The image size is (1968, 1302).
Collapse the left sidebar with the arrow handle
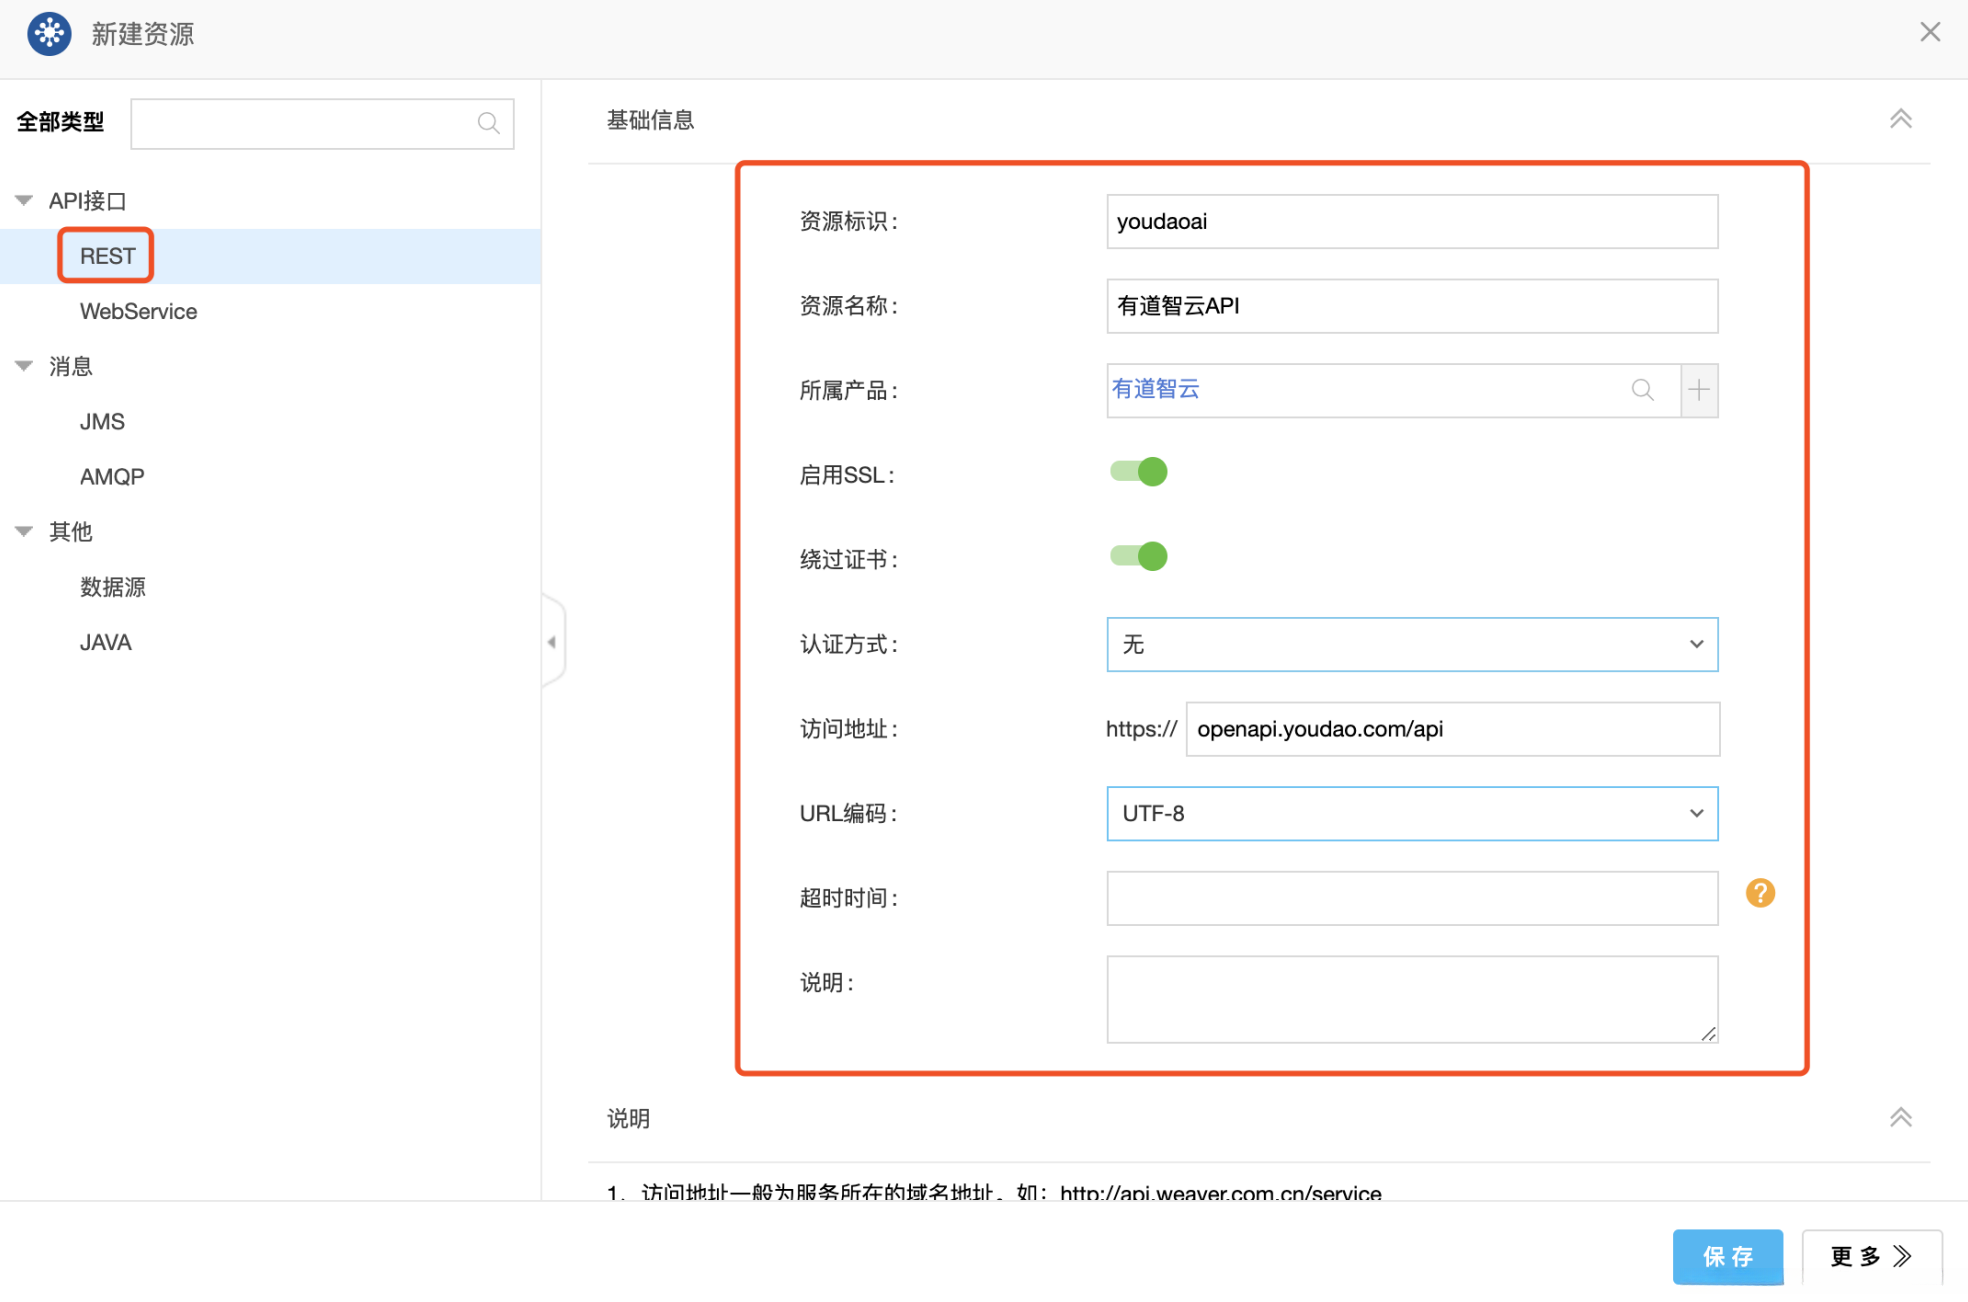pos(553,641)
